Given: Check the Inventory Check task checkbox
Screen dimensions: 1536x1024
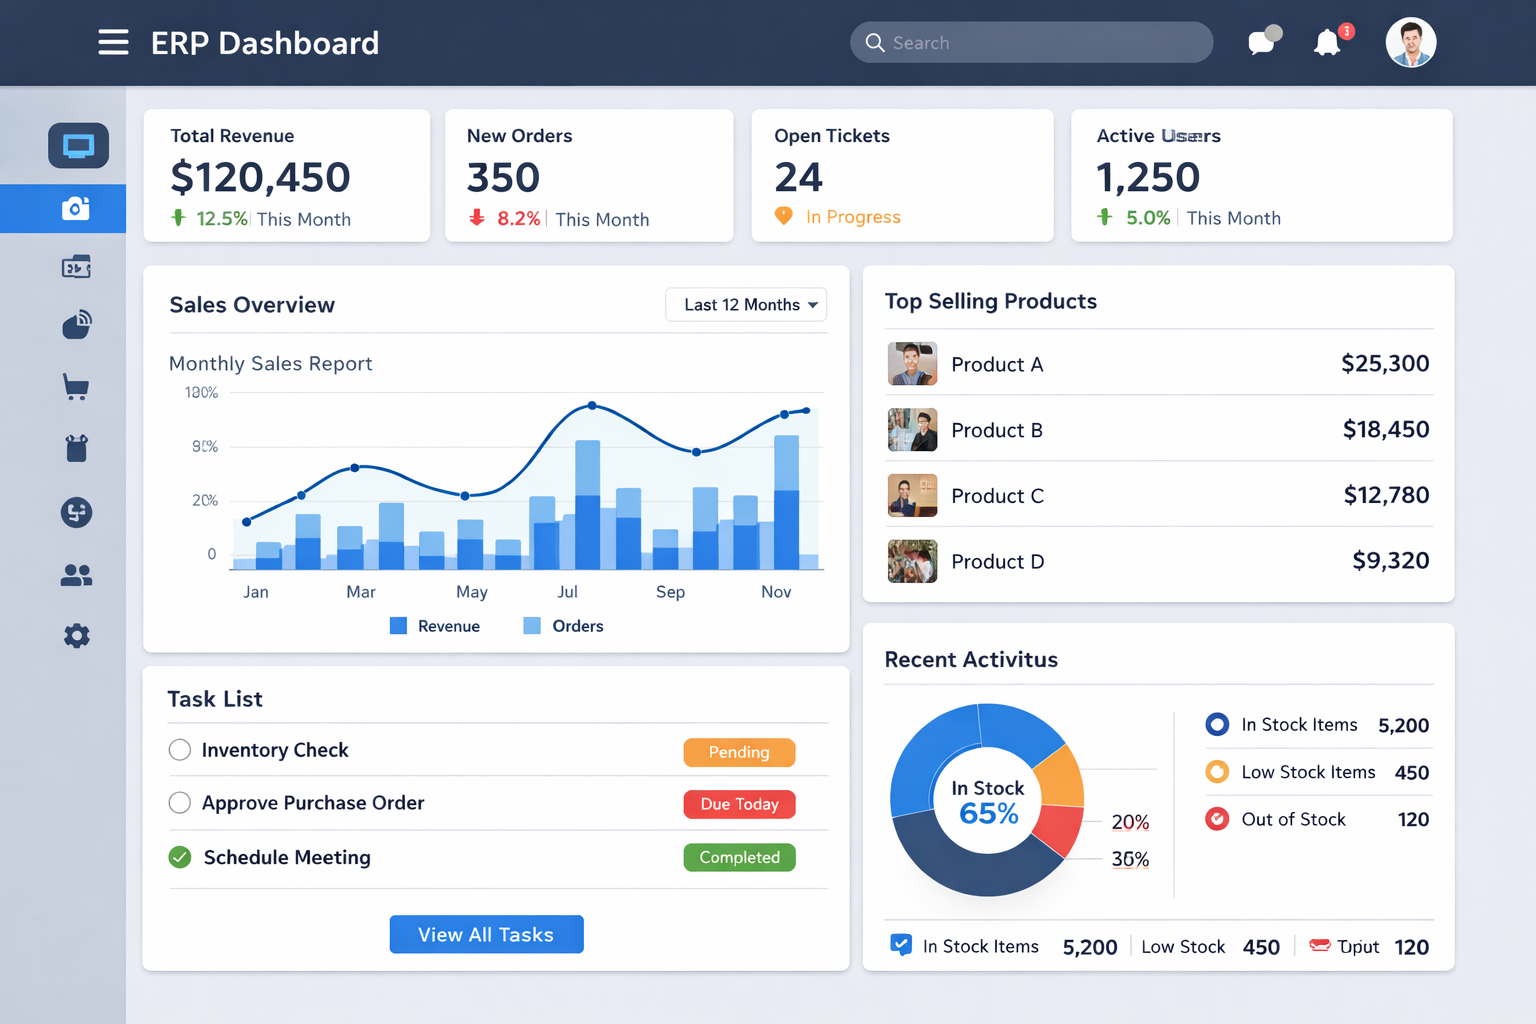Looking at the screenshot, I should coord(180,750).
